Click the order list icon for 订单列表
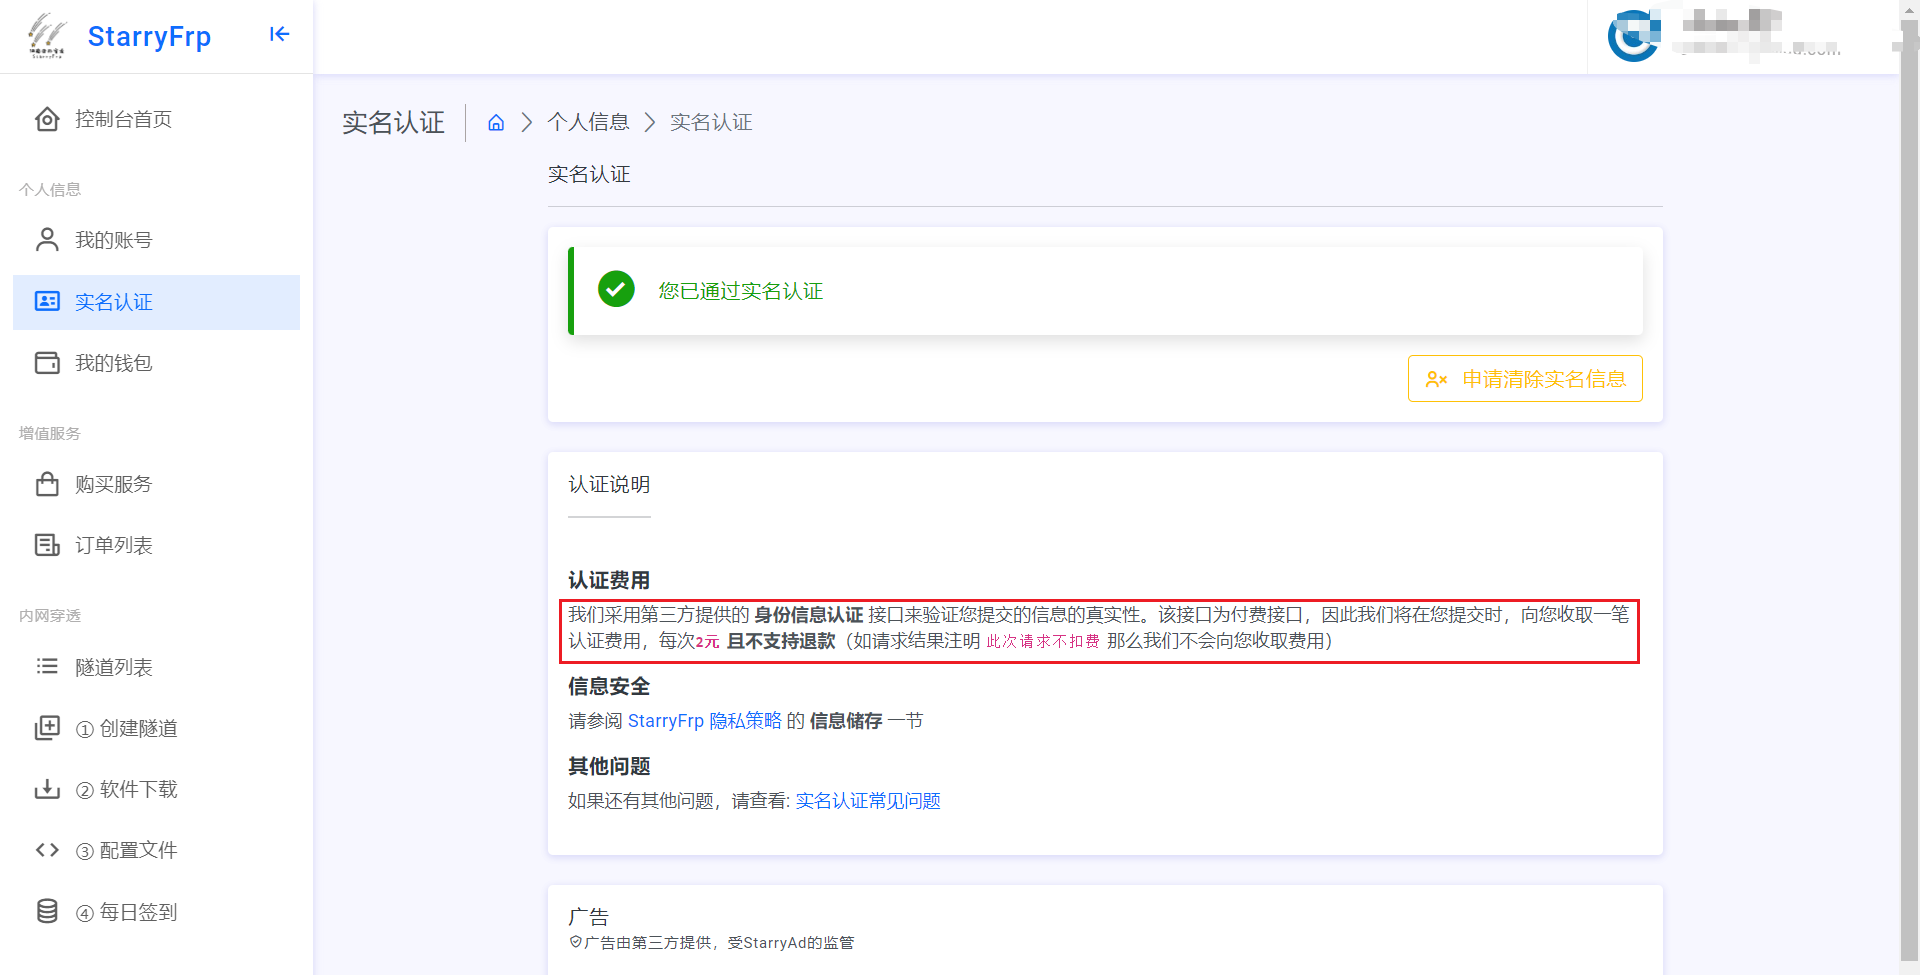This screenshot has height=975, width=1920. pyautogui.click(x=47, y=545)
